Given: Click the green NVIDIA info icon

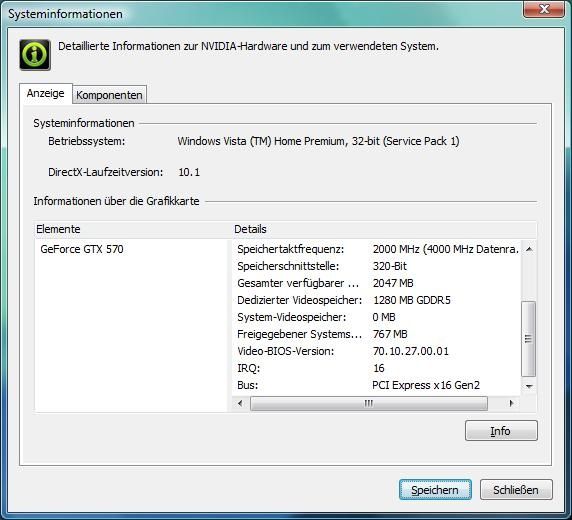Looking at the screenshot, I should coord(35,55).
